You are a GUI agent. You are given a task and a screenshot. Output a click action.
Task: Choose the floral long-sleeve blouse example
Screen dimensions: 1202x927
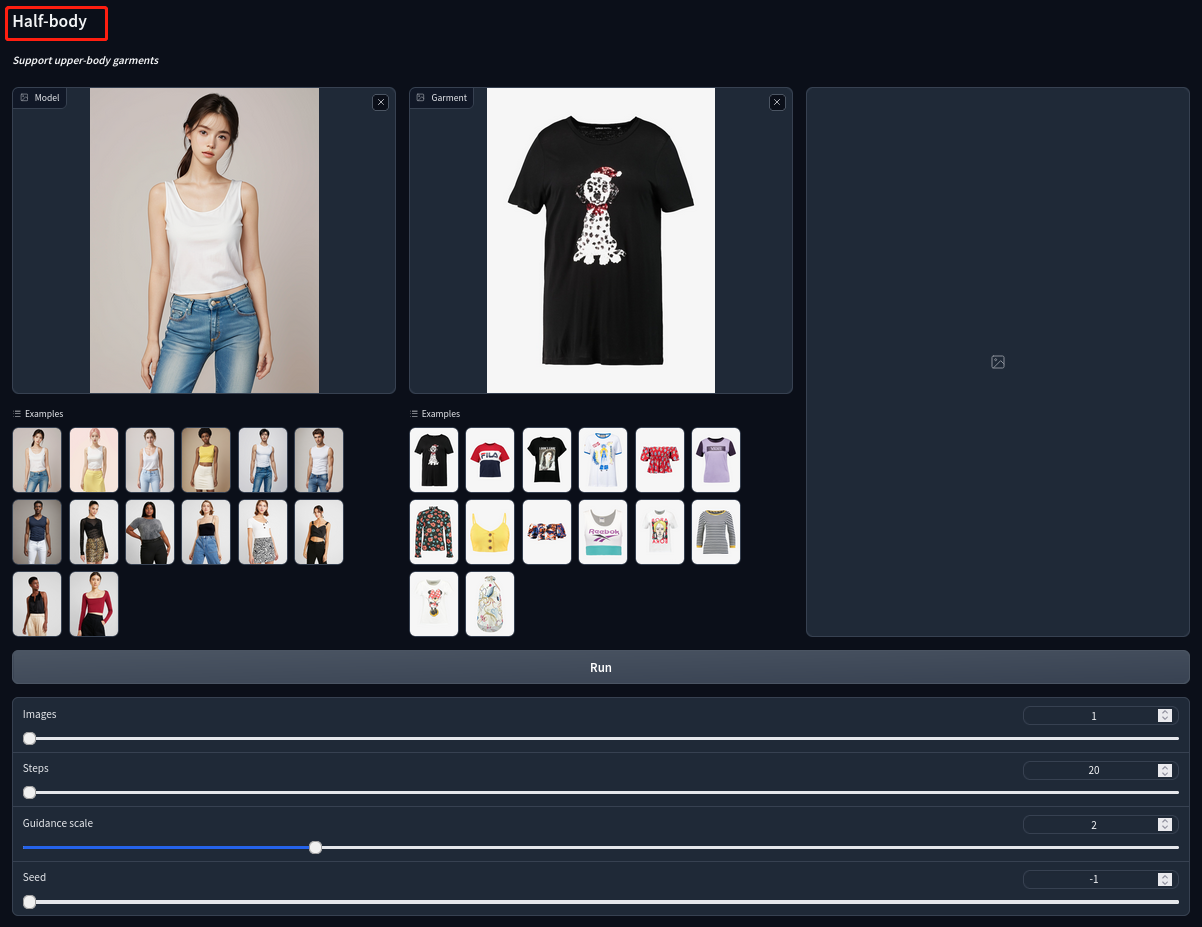click(x=434, y=532)
